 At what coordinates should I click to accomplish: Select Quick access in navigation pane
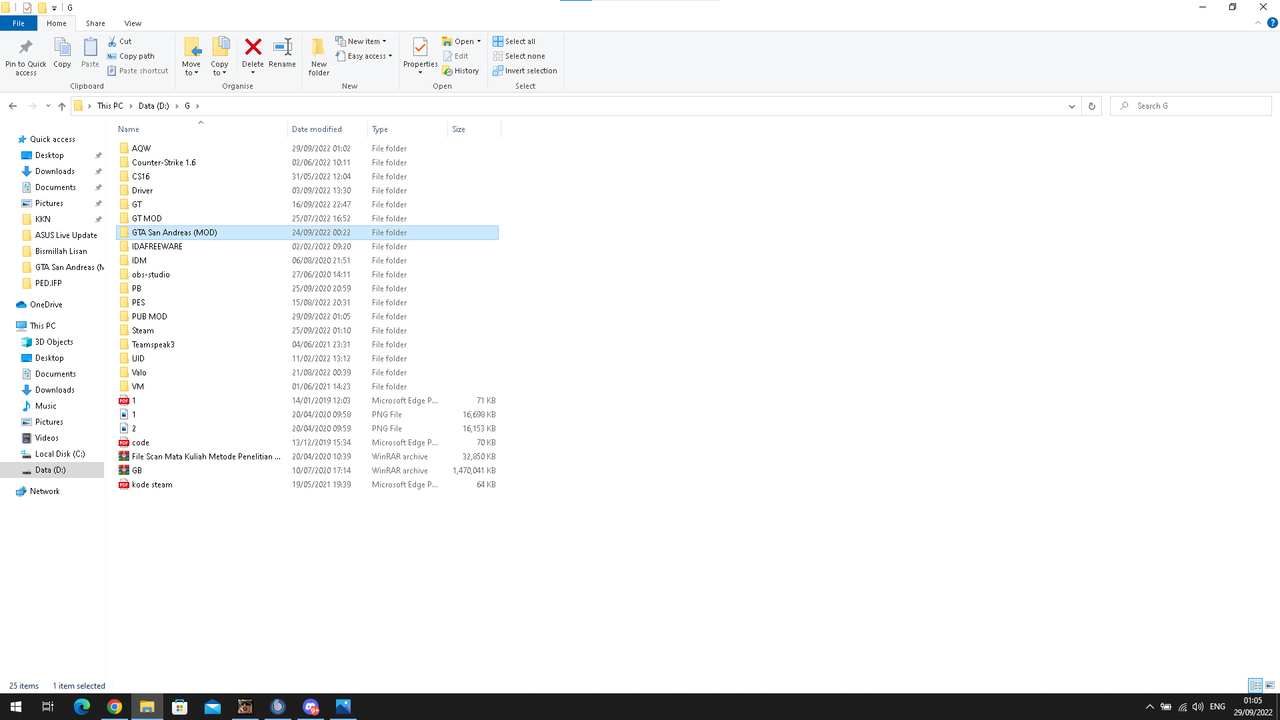52,139
